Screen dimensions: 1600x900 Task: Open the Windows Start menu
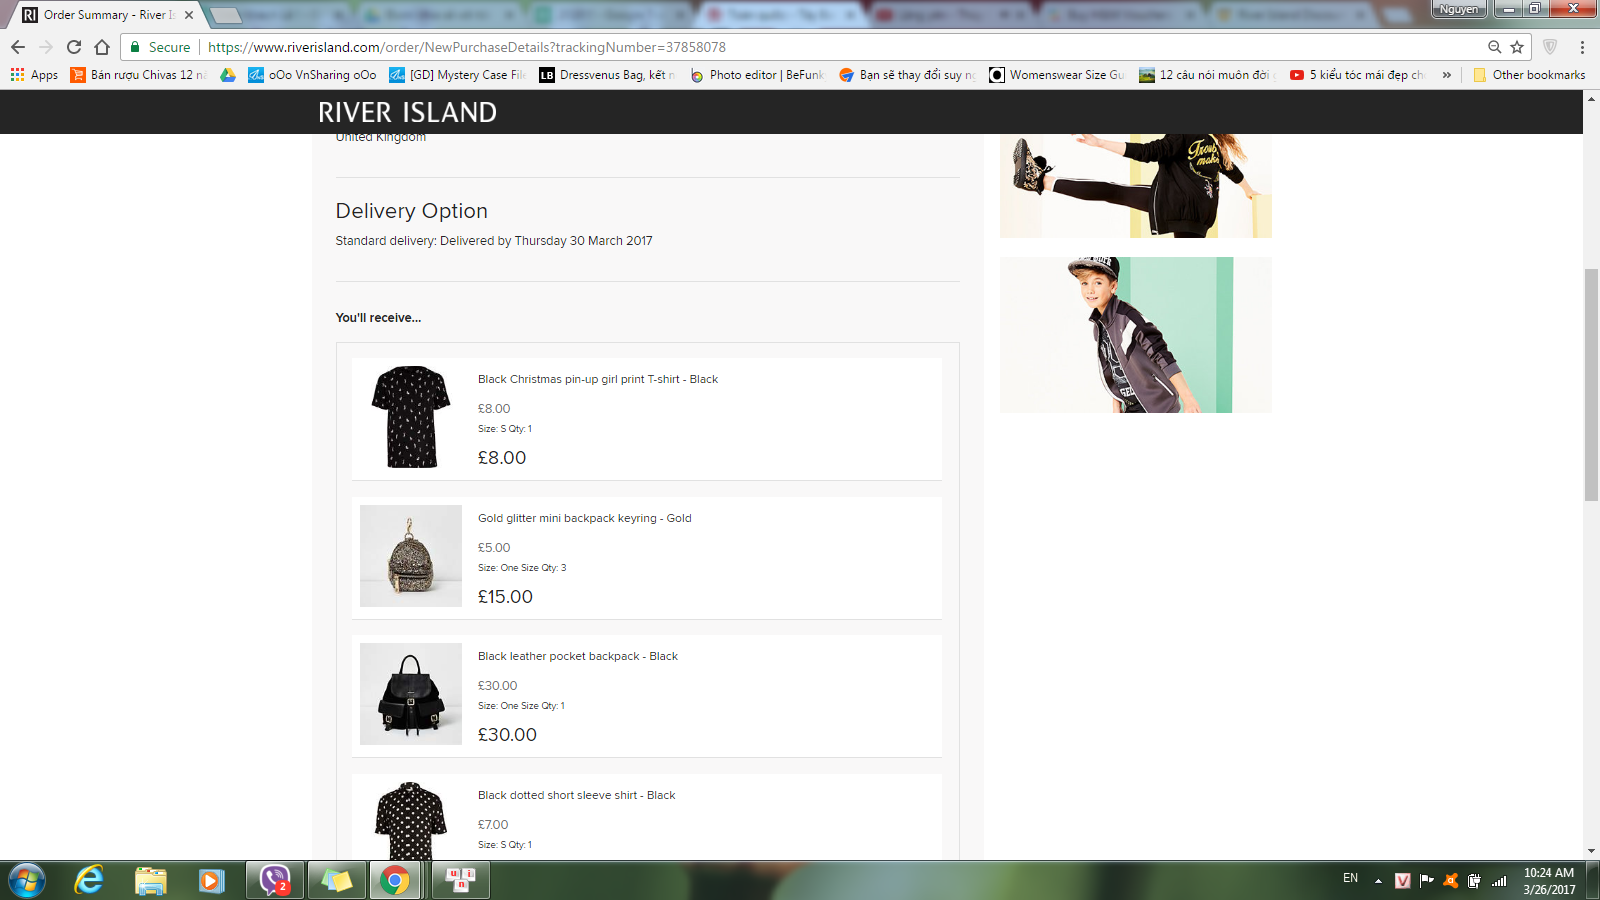(x=27, y=880)
